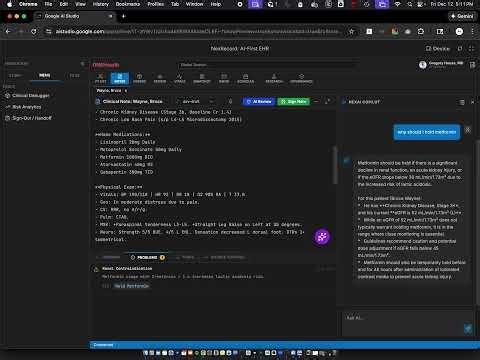Image resolution: width=480 pixels, height=360 pixels.
Task: Open Chrome three-dot menu
Action: pos(472,31)
